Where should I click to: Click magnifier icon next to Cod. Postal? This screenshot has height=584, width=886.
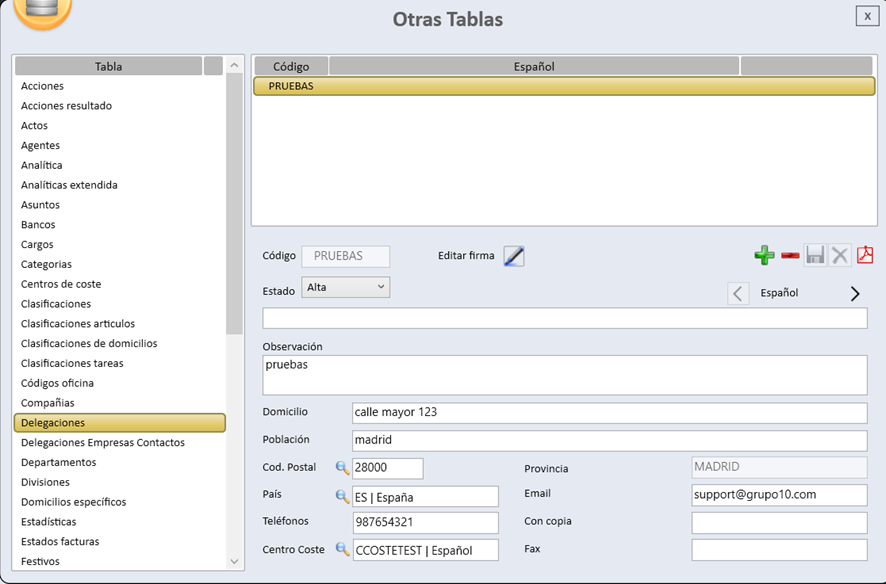(x=342, y=468)
